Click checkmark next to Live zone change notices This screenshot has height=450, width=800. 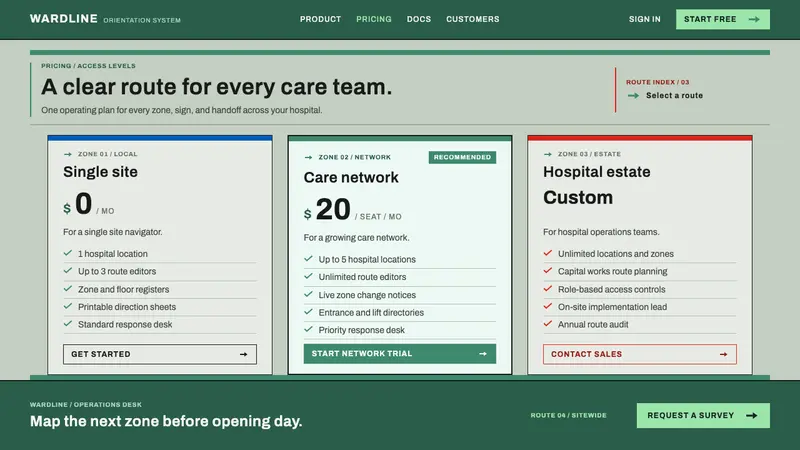pyautogui.click(x=308, y=294)
